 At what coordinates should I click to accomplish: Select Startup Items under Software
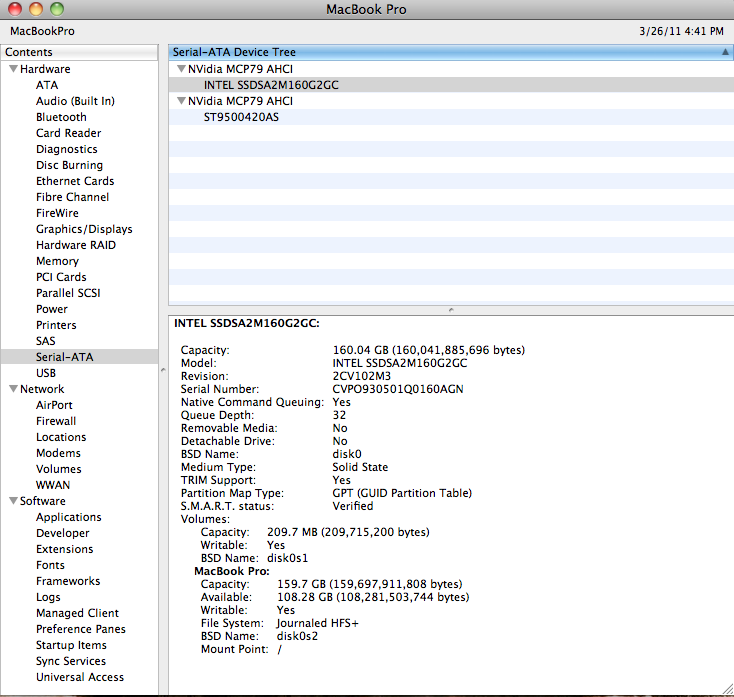[71, 645]
